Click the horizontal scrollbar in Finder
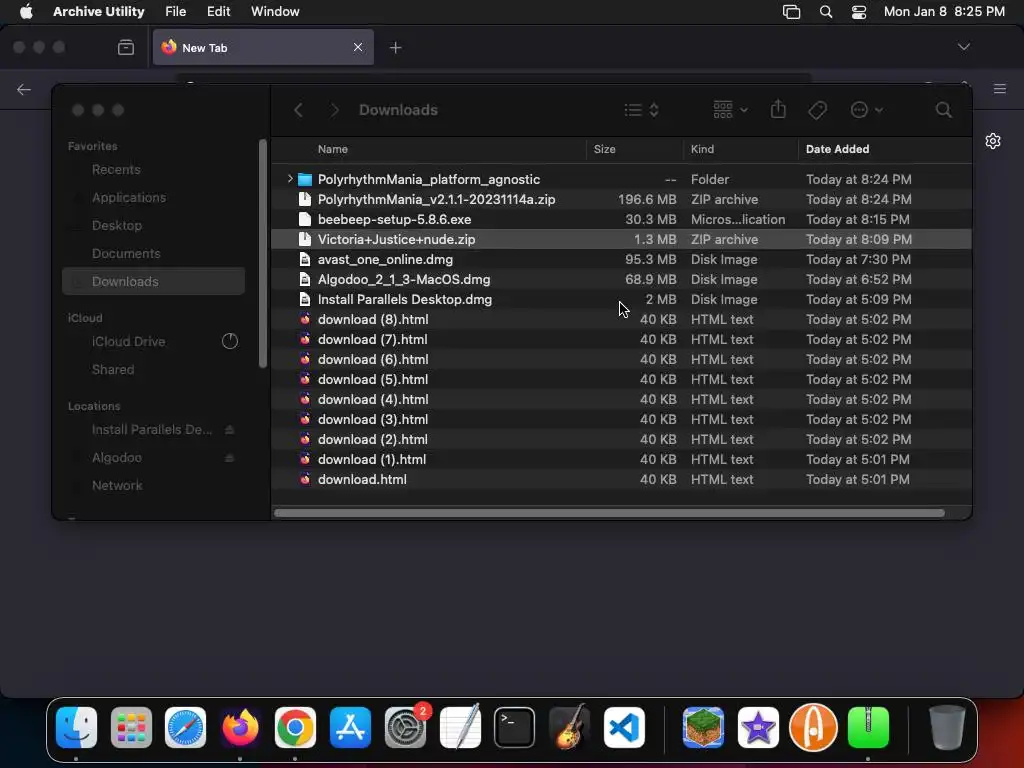 click(x=609, y=513)
